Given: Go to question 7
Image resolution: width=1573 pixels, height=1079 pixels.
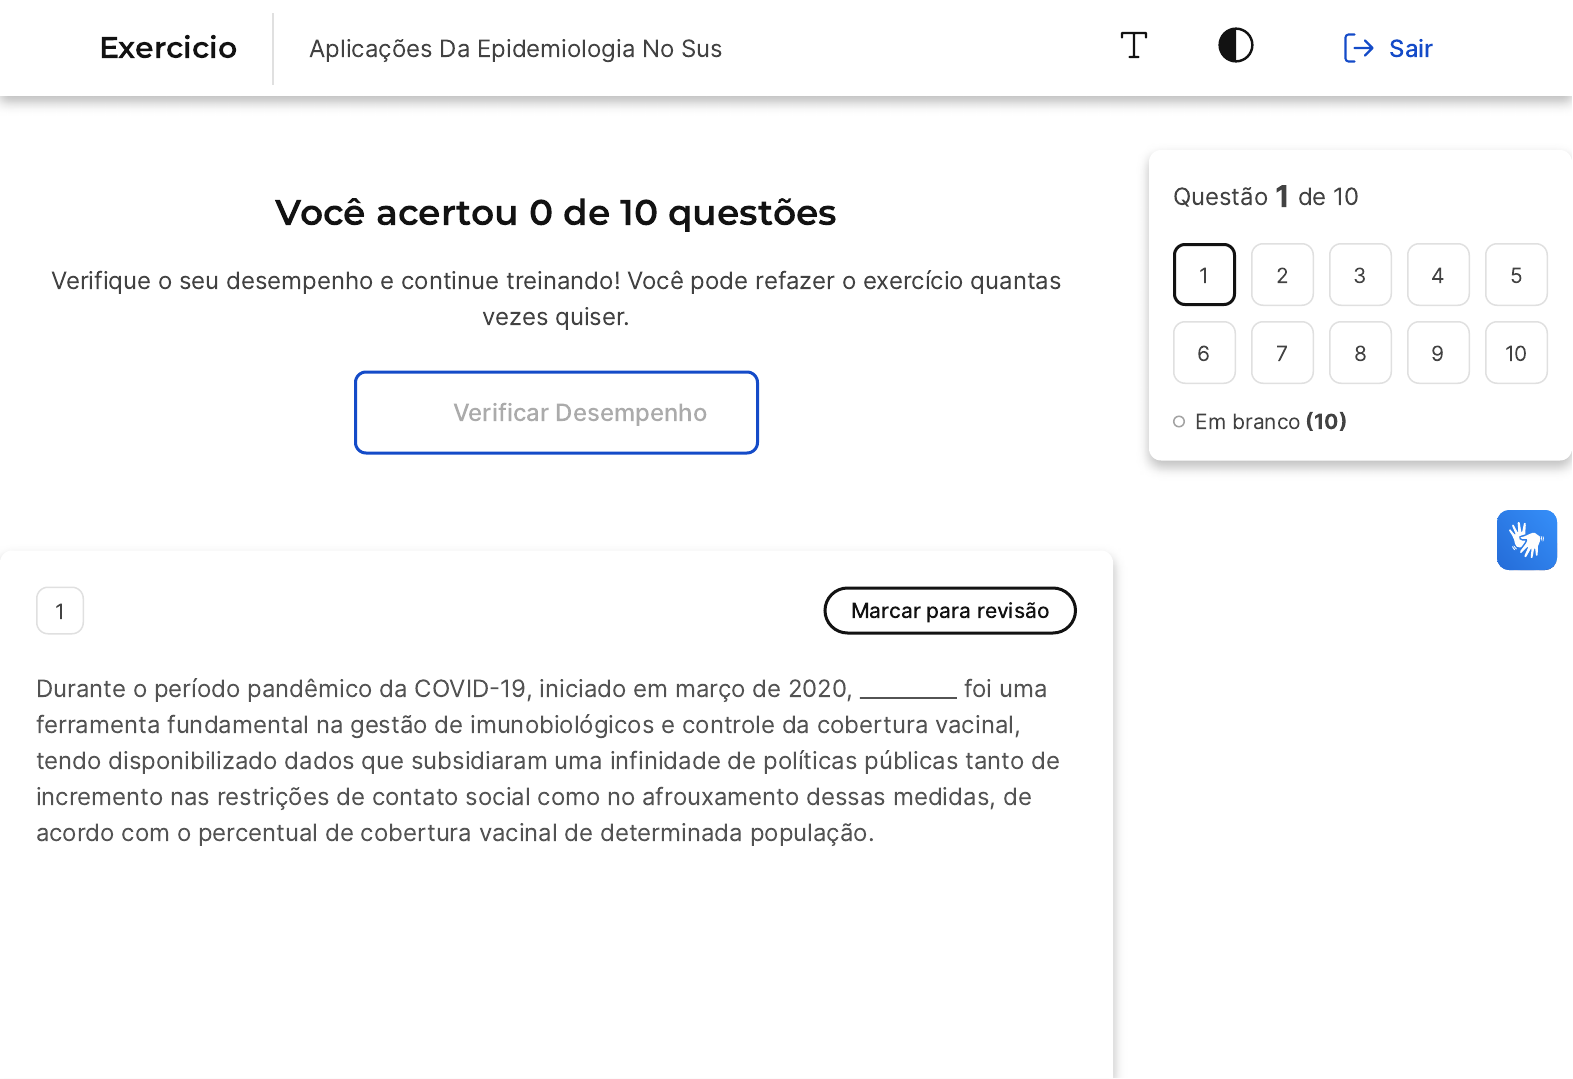Looking at the screenshot, I should point(1282,353).
